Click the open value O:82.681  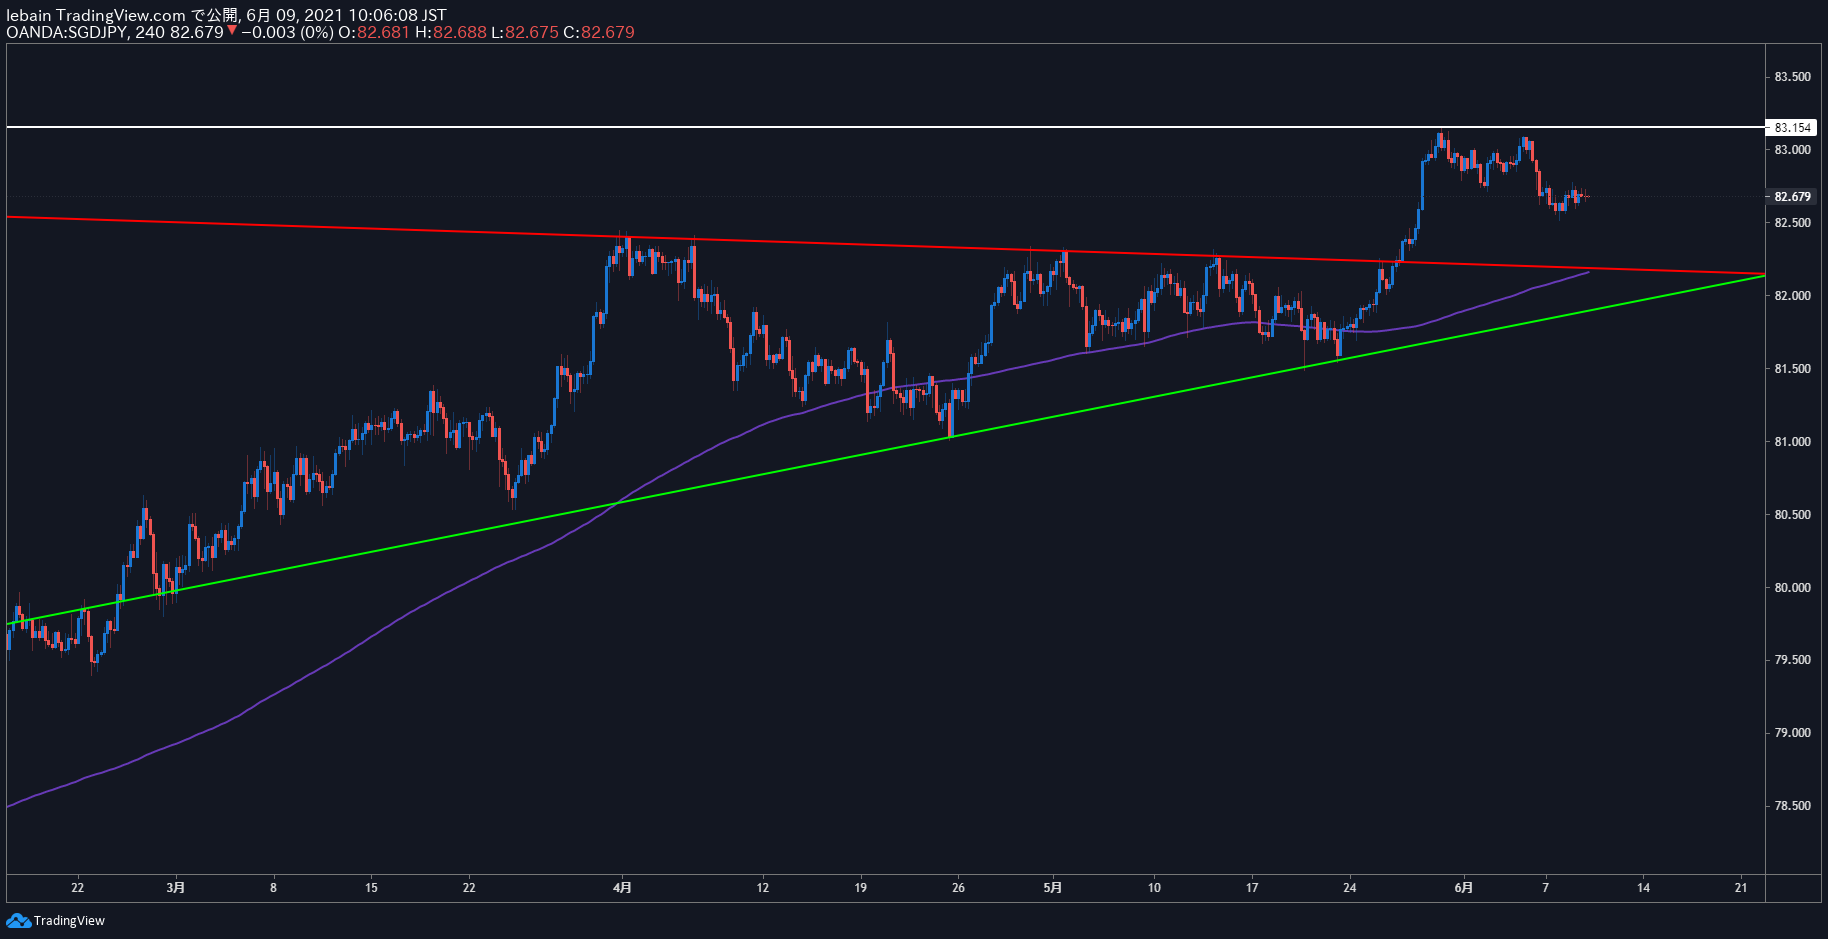pyautogui.click(x=374, y=32)
